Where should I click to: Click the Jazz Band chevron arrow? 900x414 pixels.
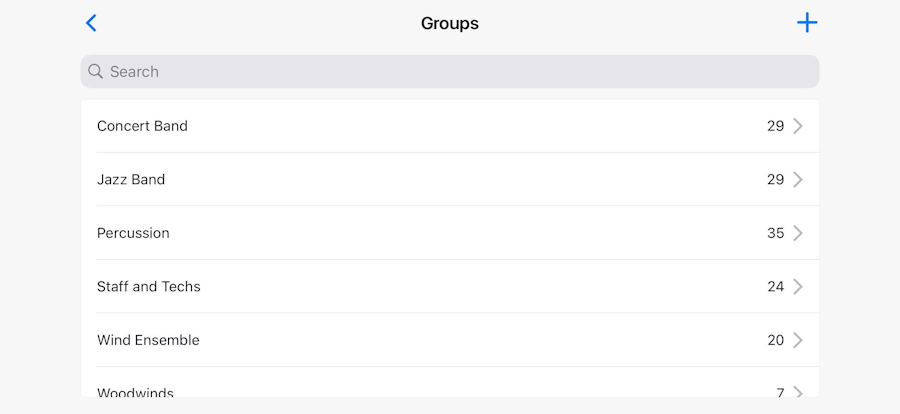point(798,180)
